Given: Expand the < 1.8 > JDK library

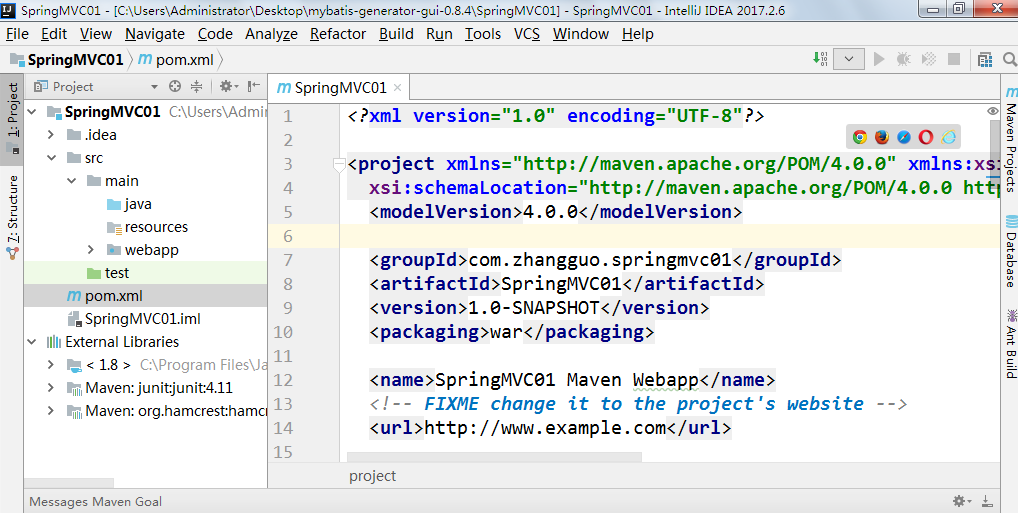Looking at the screenshot, I should pos(51,365).
